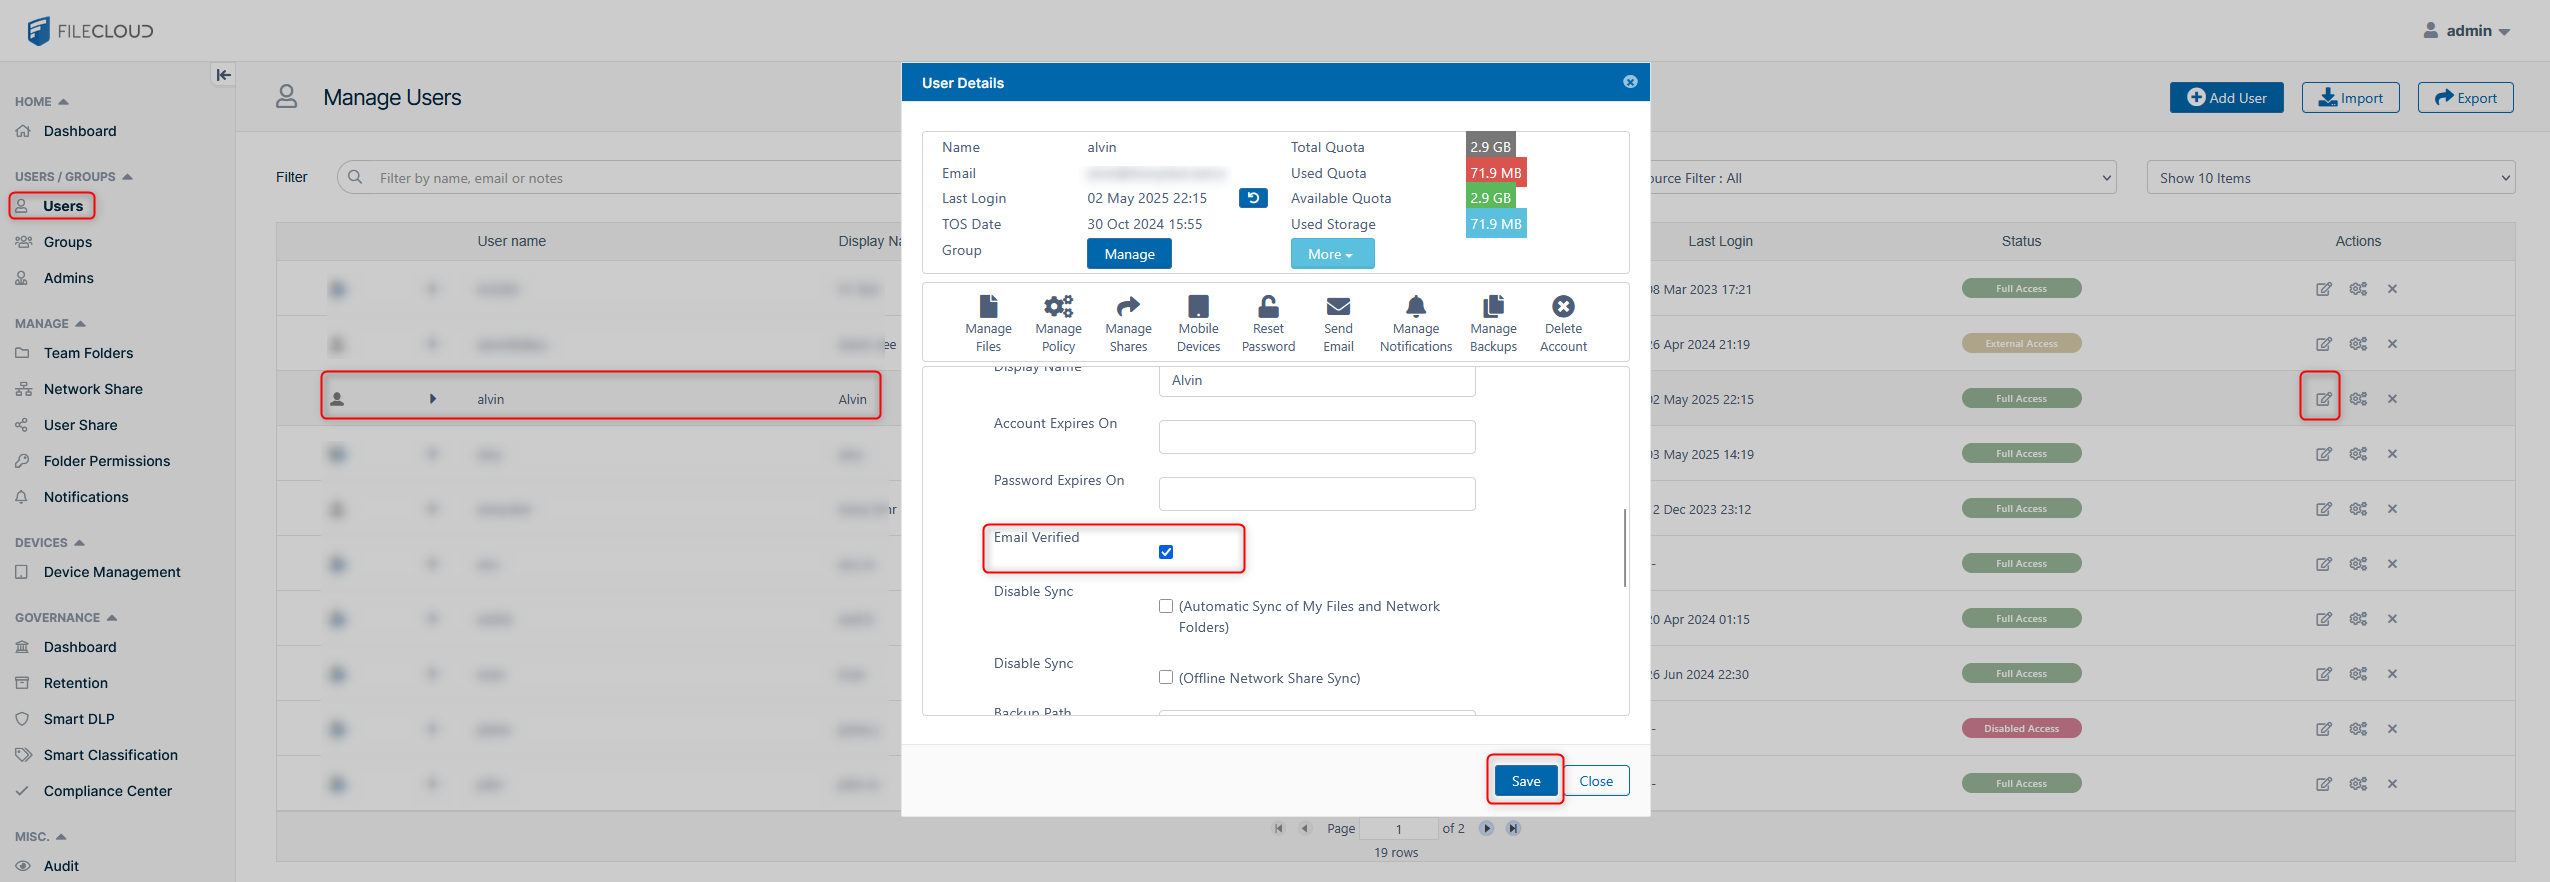Screen dimensions: 2550x882
Task: Click the user filter search field
Action: 620,178
